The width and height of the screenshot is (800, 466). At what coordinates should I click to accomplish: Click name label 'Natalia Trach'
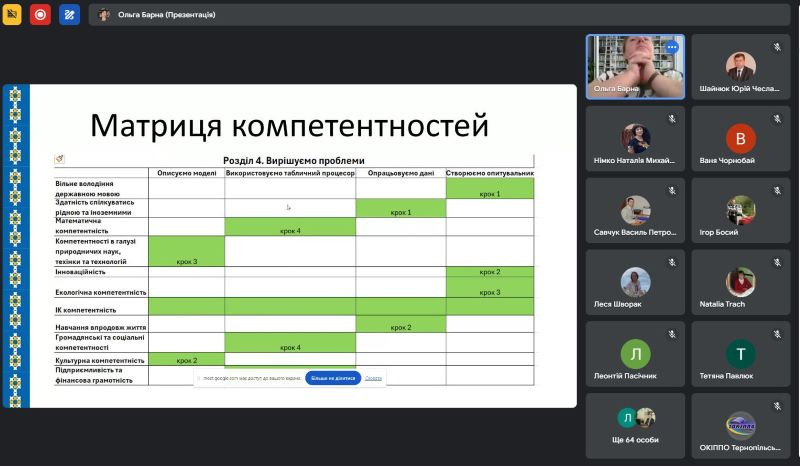point(722,304)
